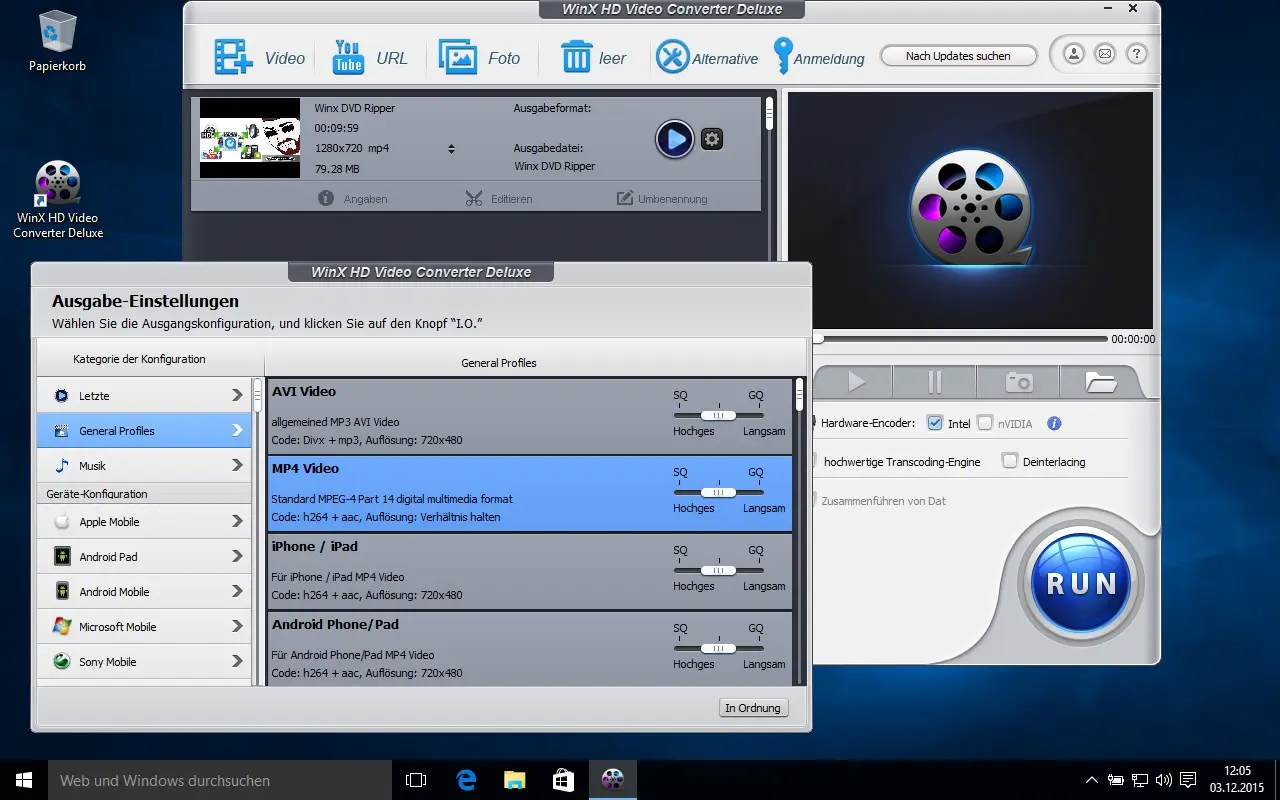Click the Recycle Bin desktop icon
The width and height of the screenshot is (1280, 800).
click(x=57, y=42)
